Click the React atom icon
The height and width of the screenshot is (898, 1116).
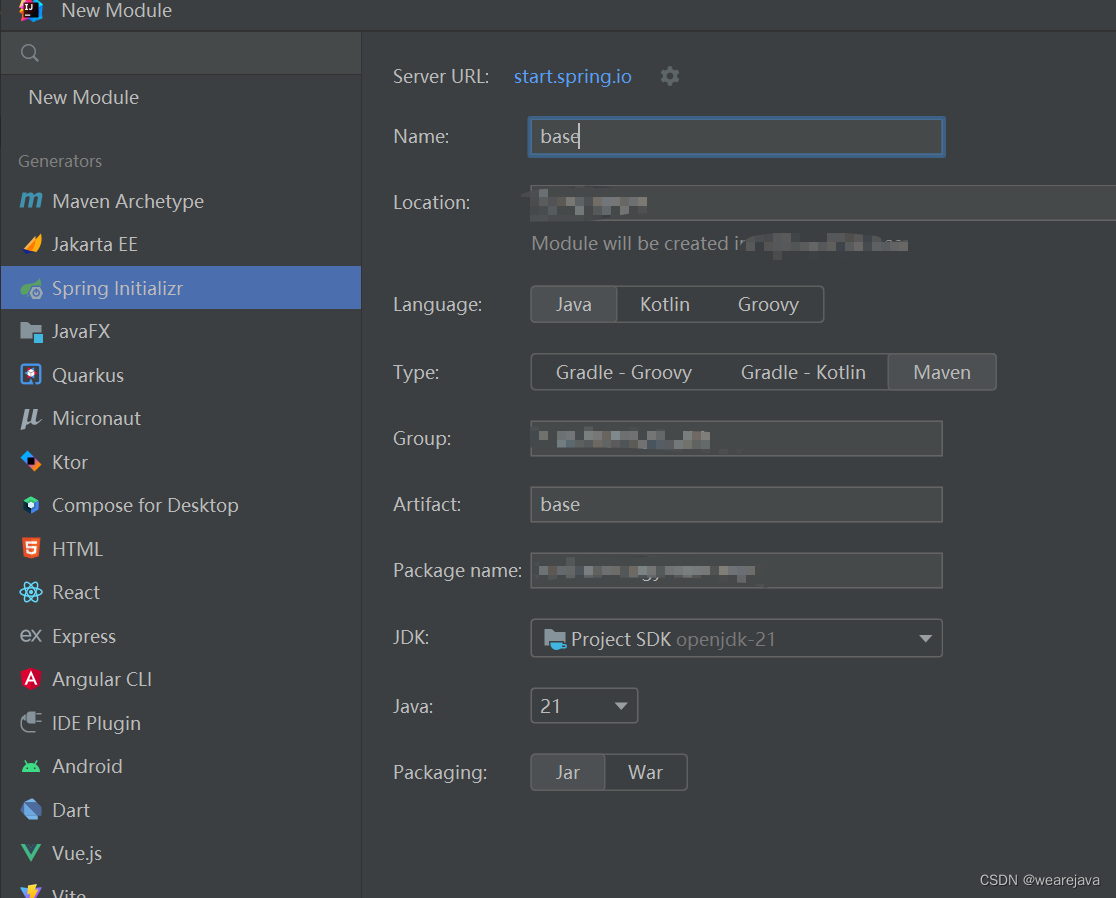pyautogui.click(x=31, y=592)
